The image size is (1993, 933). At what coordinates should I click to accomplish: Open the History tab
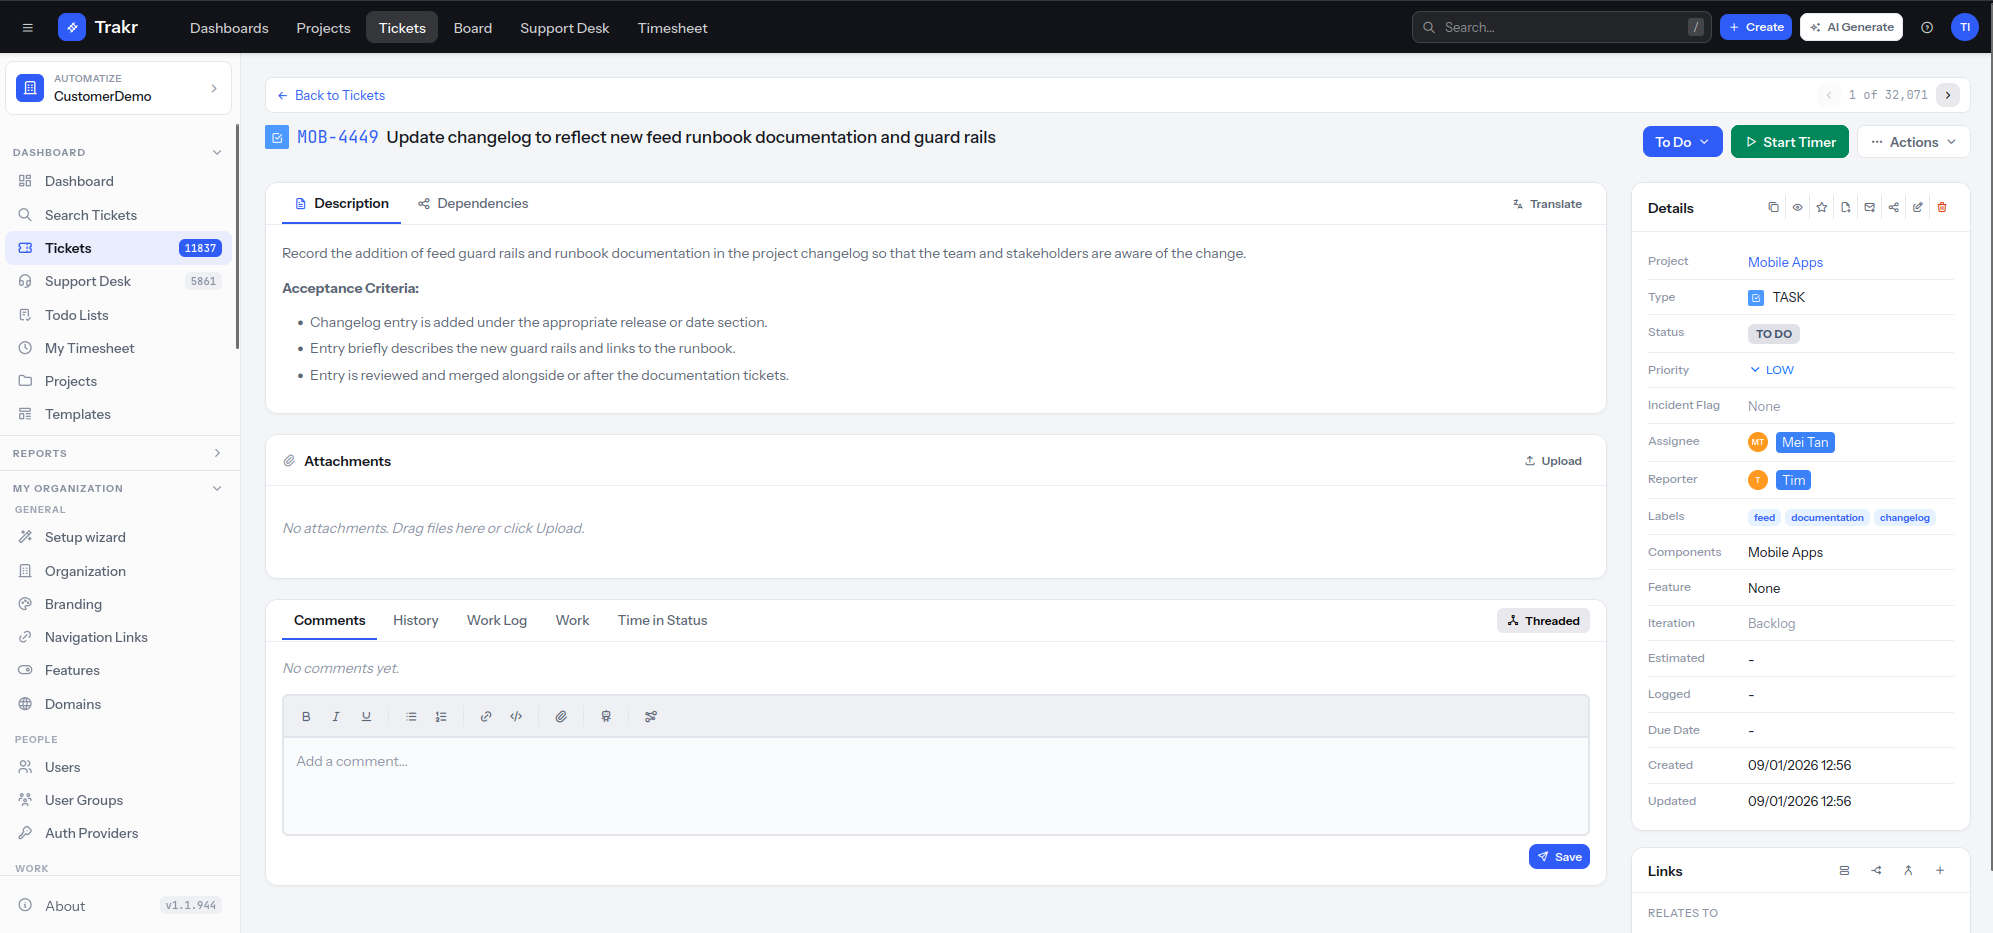coord(416,620)
